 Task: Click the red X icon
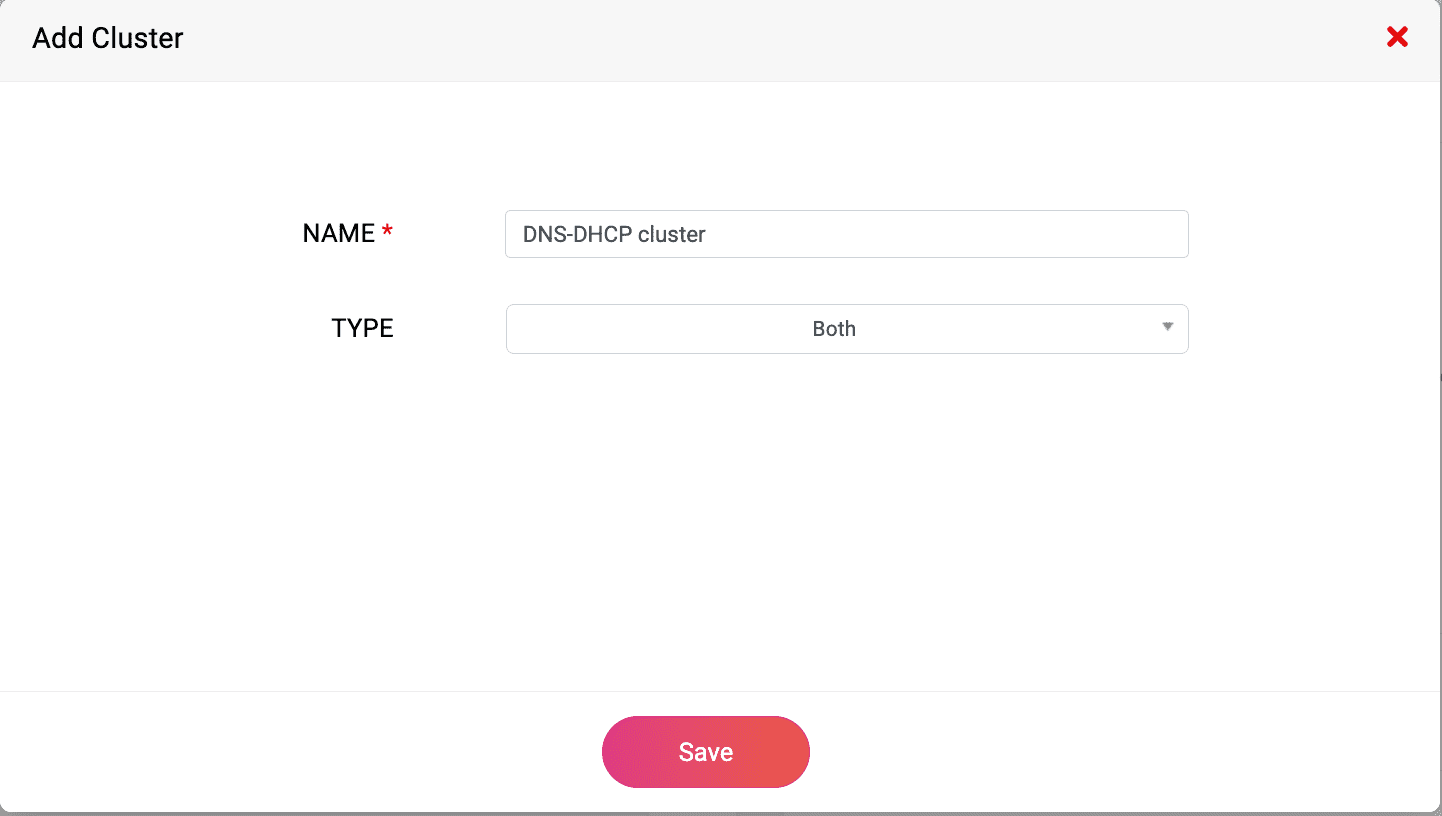point(1397,38)
